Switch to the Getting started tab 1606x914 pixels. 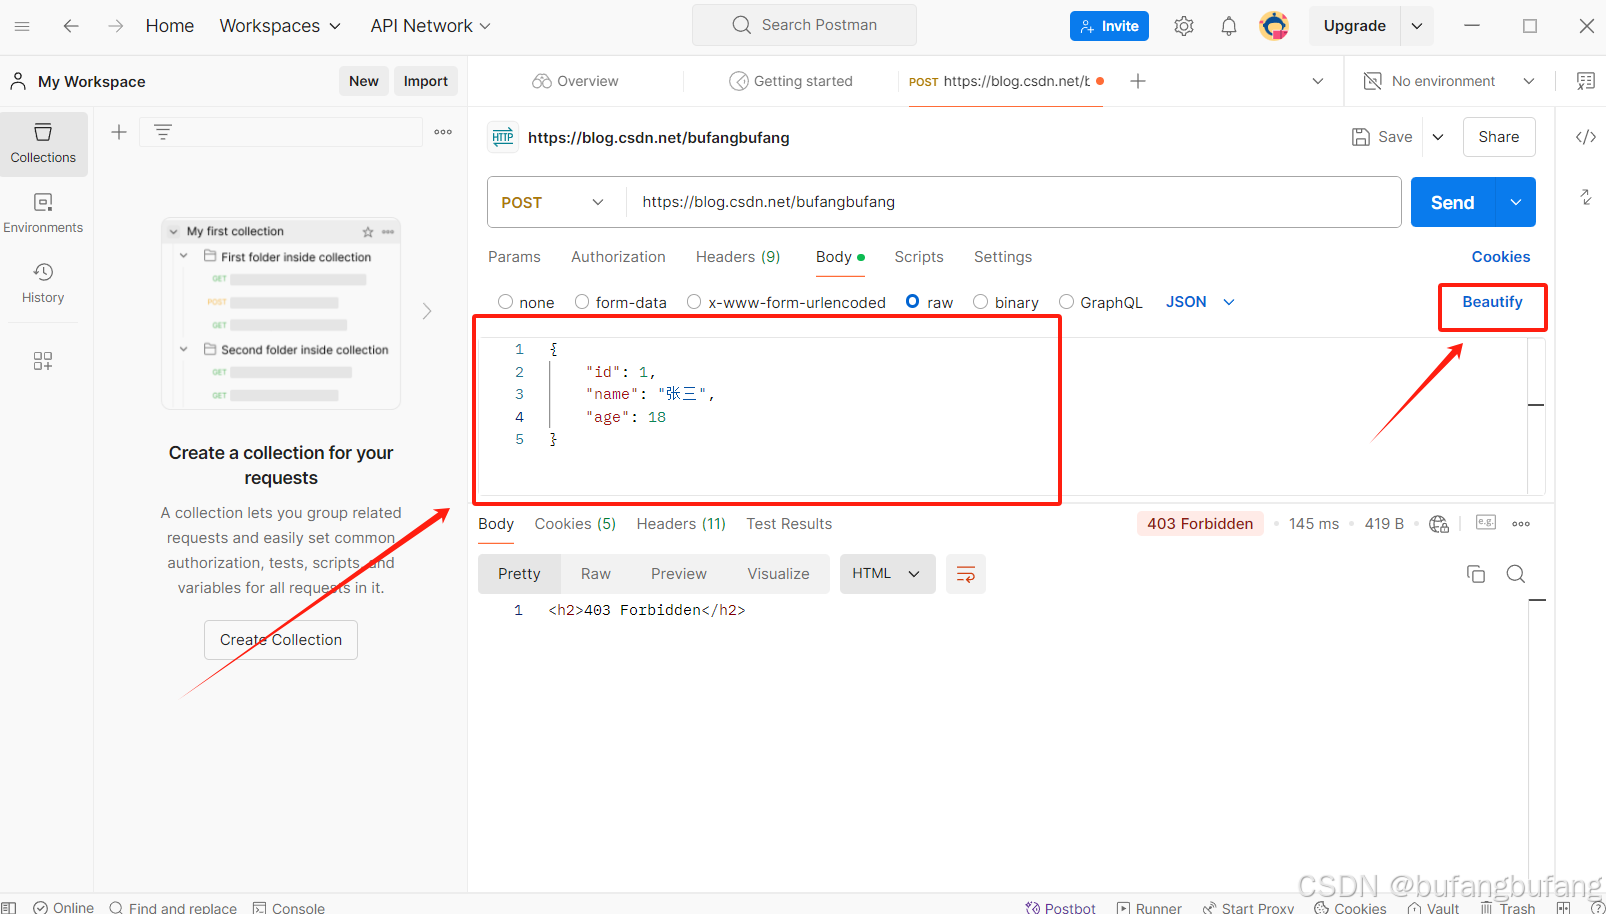pyautogui.click(x=791, y=81)
